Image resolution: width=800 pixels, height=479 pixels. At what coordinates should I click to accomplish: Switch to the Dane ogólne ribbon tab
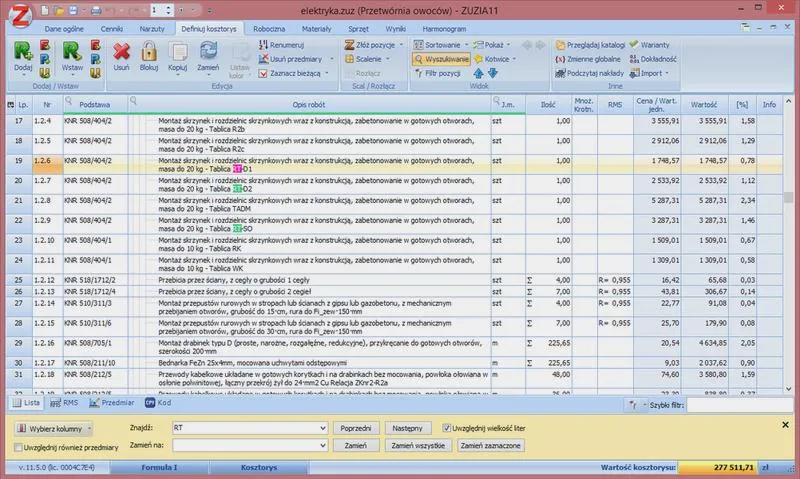coord(64,29)
